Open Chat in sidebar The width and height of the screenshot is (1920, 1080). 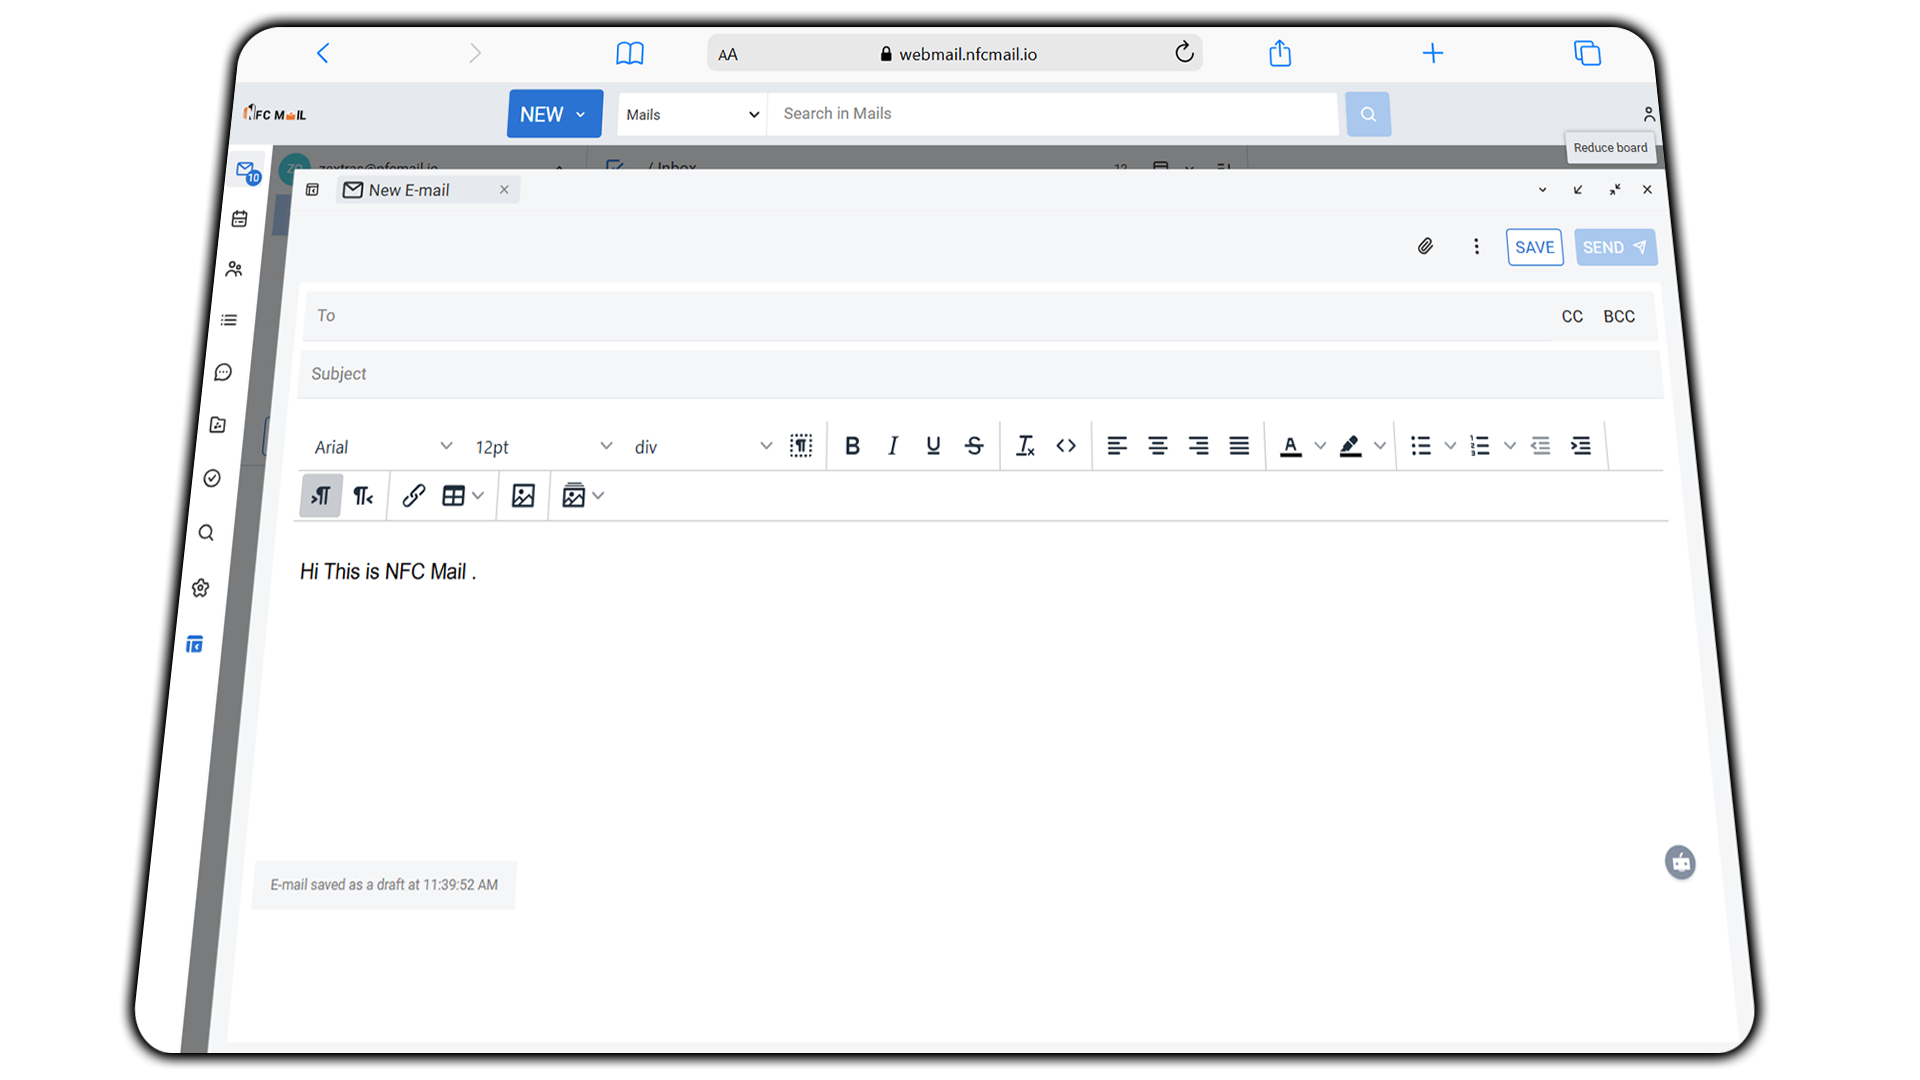pos(223,372)
